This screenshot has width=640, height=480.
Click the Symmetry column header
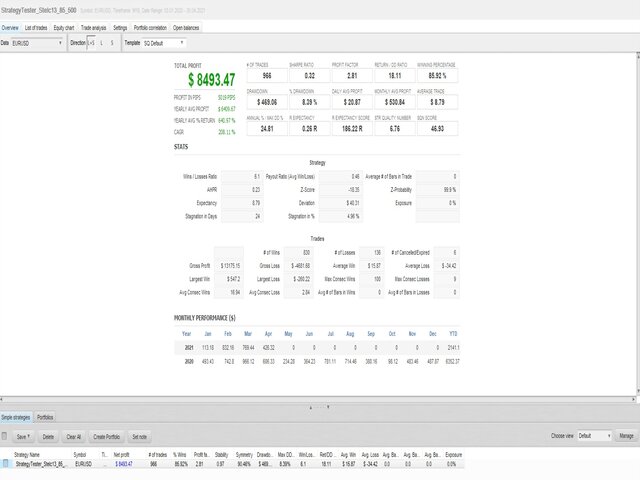pos(244,455)
